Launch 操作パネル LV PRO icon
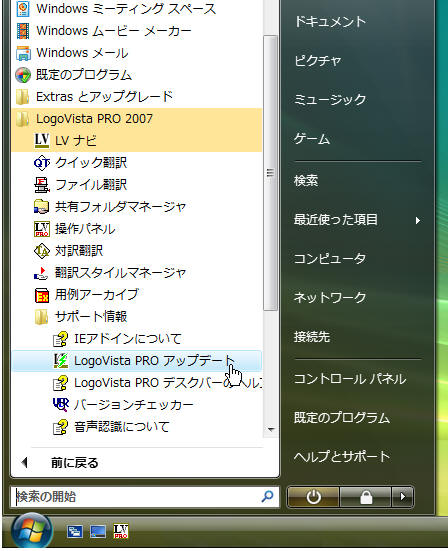The image size is (448, 551). pos(42,229)
